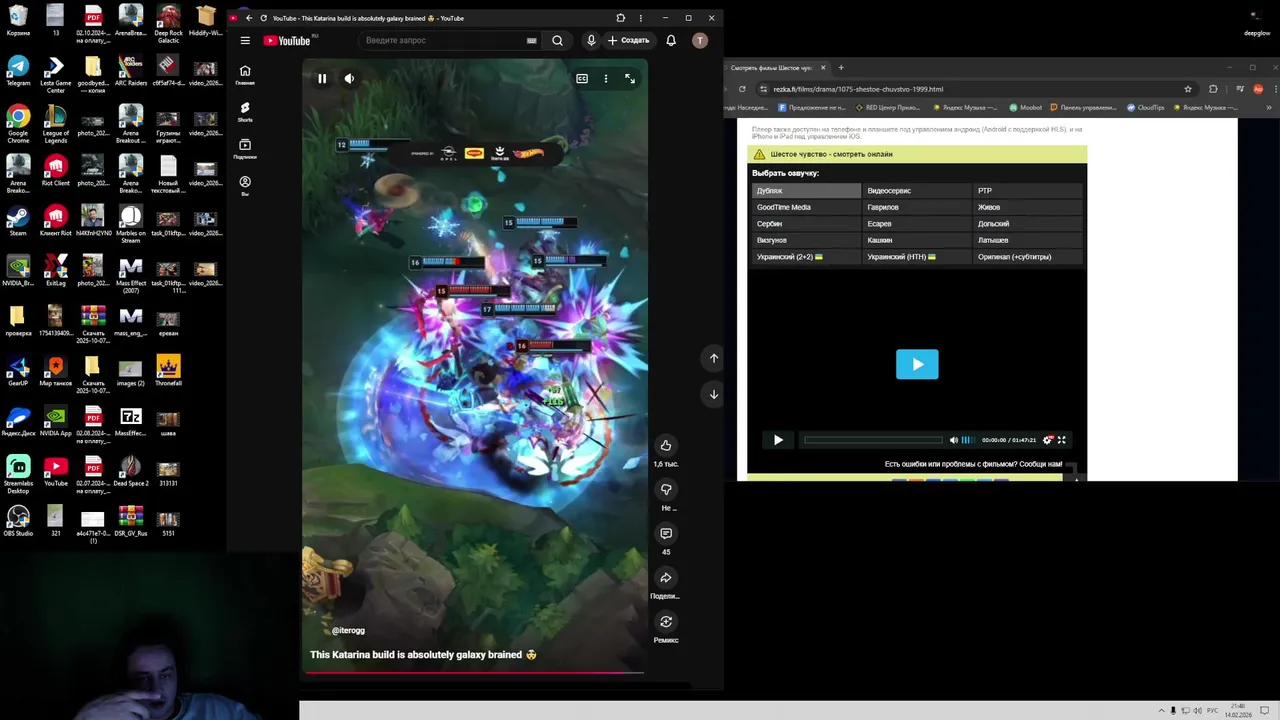The width and height of the screenshot is (1280, 720).
Task: Remix this Short
Action: (666, 621)
